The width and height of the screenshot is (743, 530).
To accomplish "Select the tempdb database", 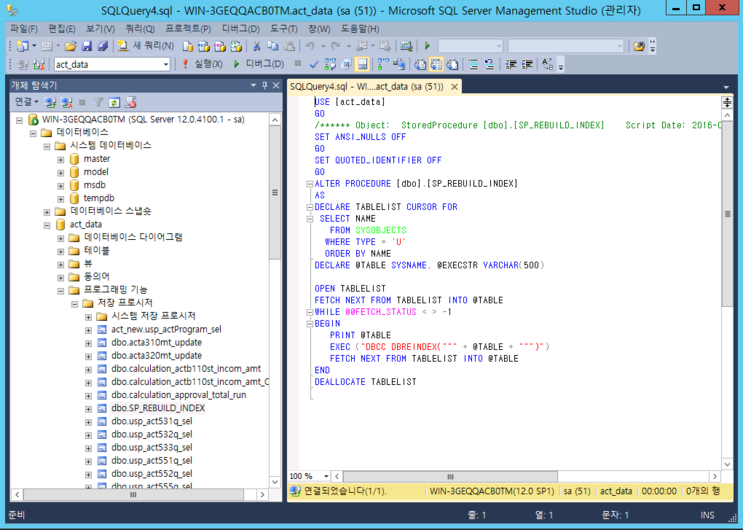I will pos(99,198).
